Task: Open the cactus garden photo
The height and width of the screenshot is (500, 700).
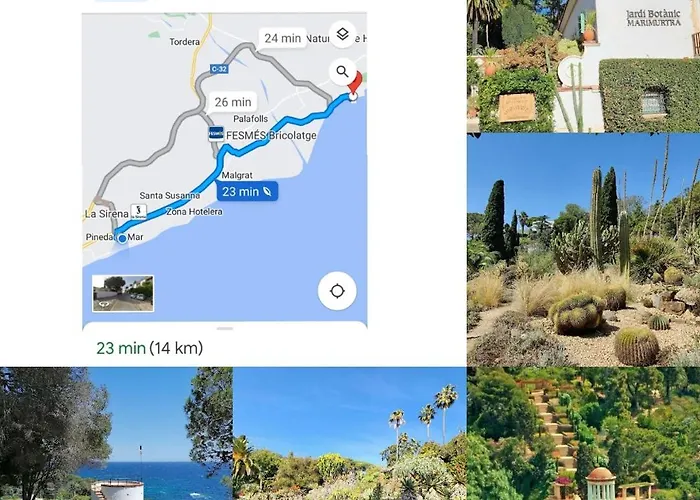Action: 583,250
